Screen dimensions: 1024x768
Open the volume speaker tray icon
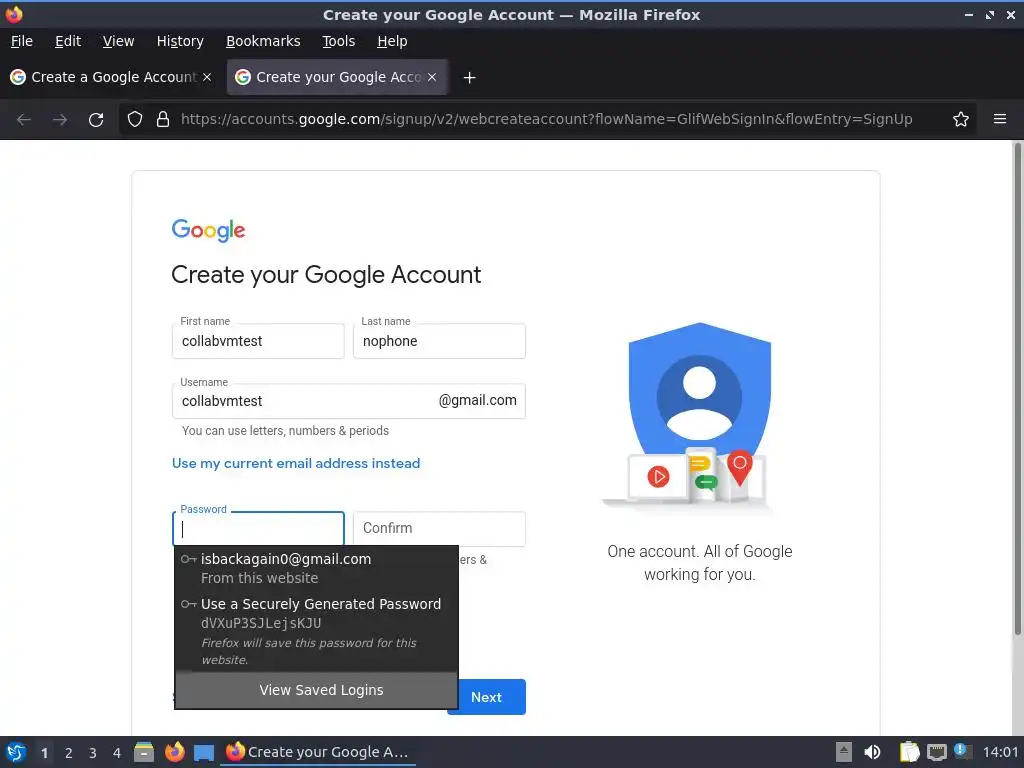(x=872, y=752)
